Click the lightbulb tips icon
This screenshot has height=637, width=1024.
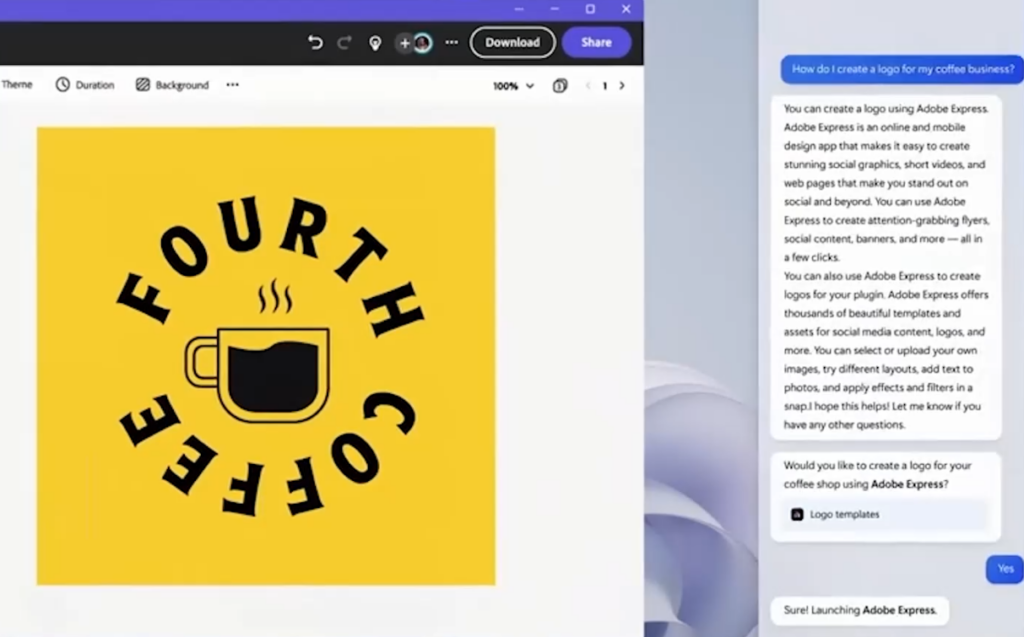coord(375,43)
